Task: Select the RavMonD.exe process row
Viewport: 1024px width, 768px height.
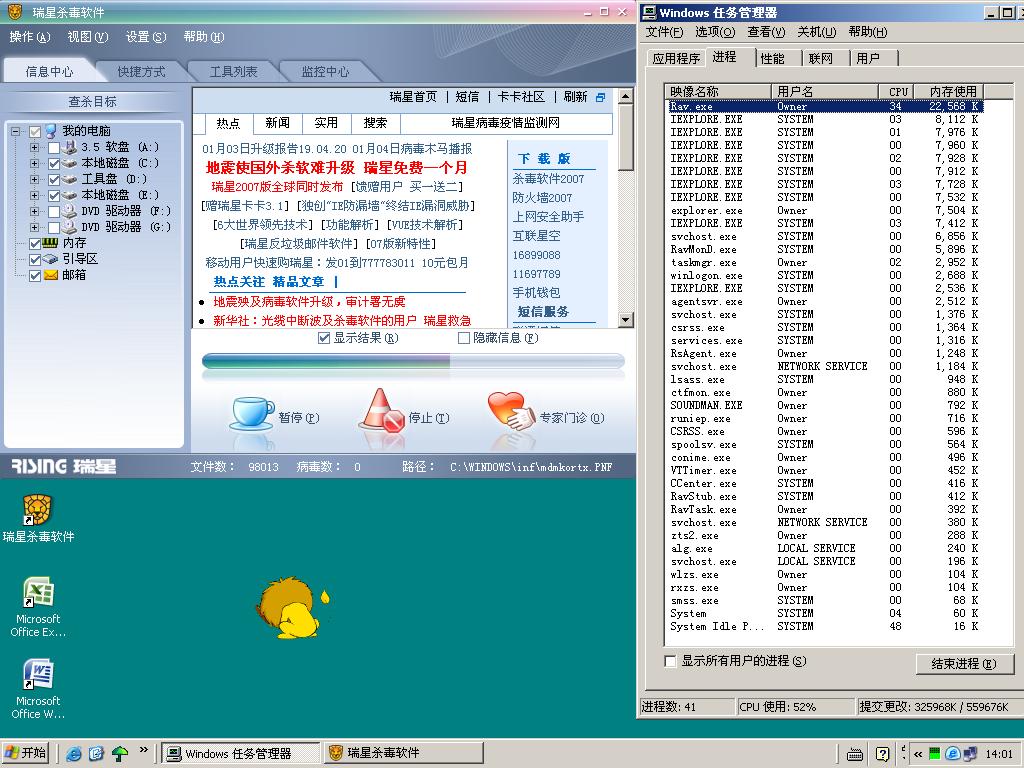Action: [824, 249]
